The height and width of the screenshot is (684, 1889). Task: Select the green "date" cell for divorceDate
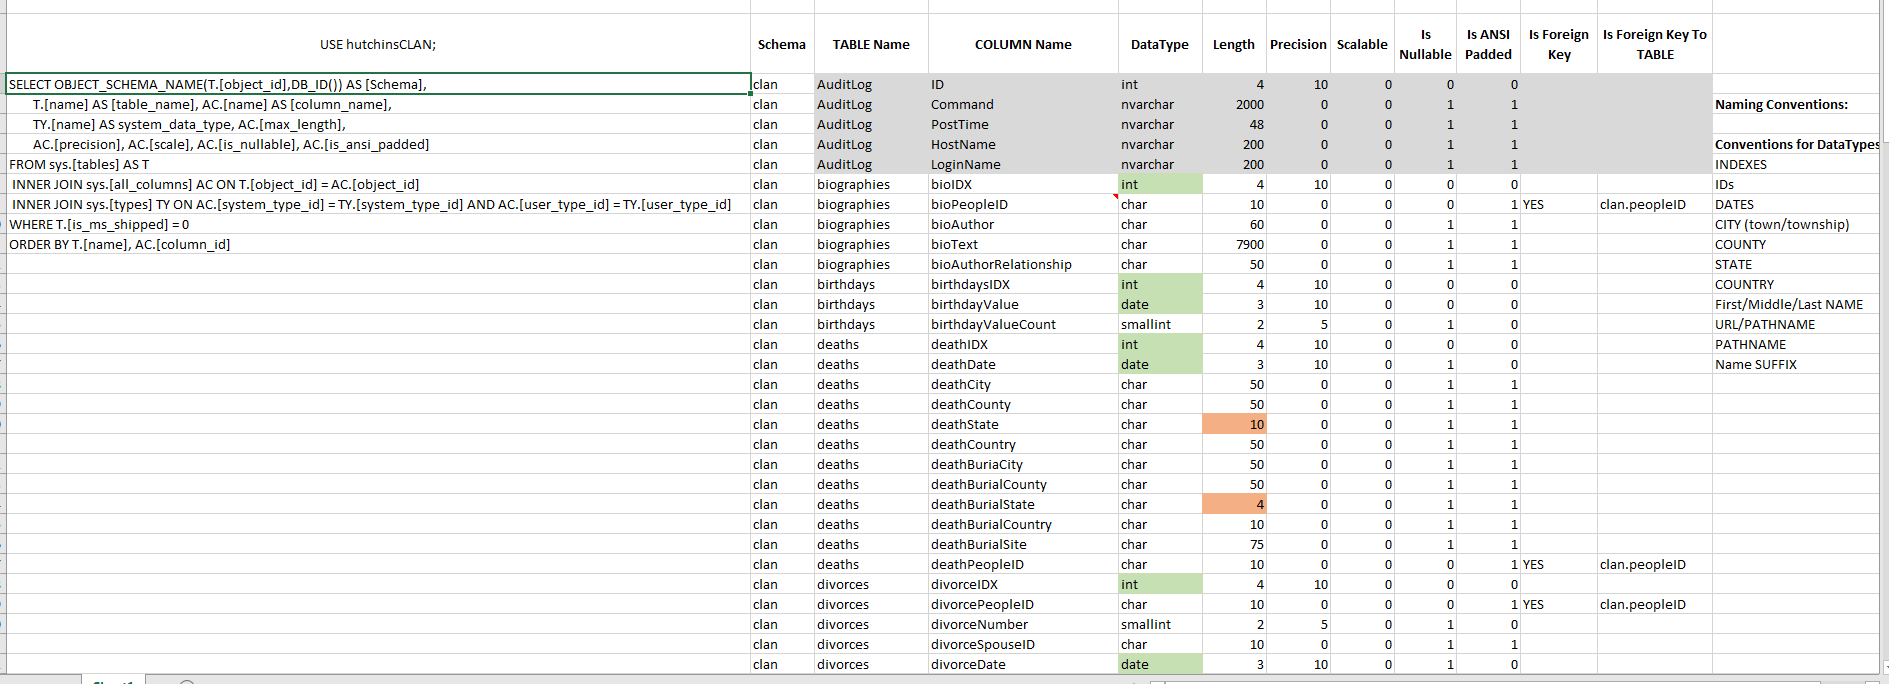point(1160,665)
